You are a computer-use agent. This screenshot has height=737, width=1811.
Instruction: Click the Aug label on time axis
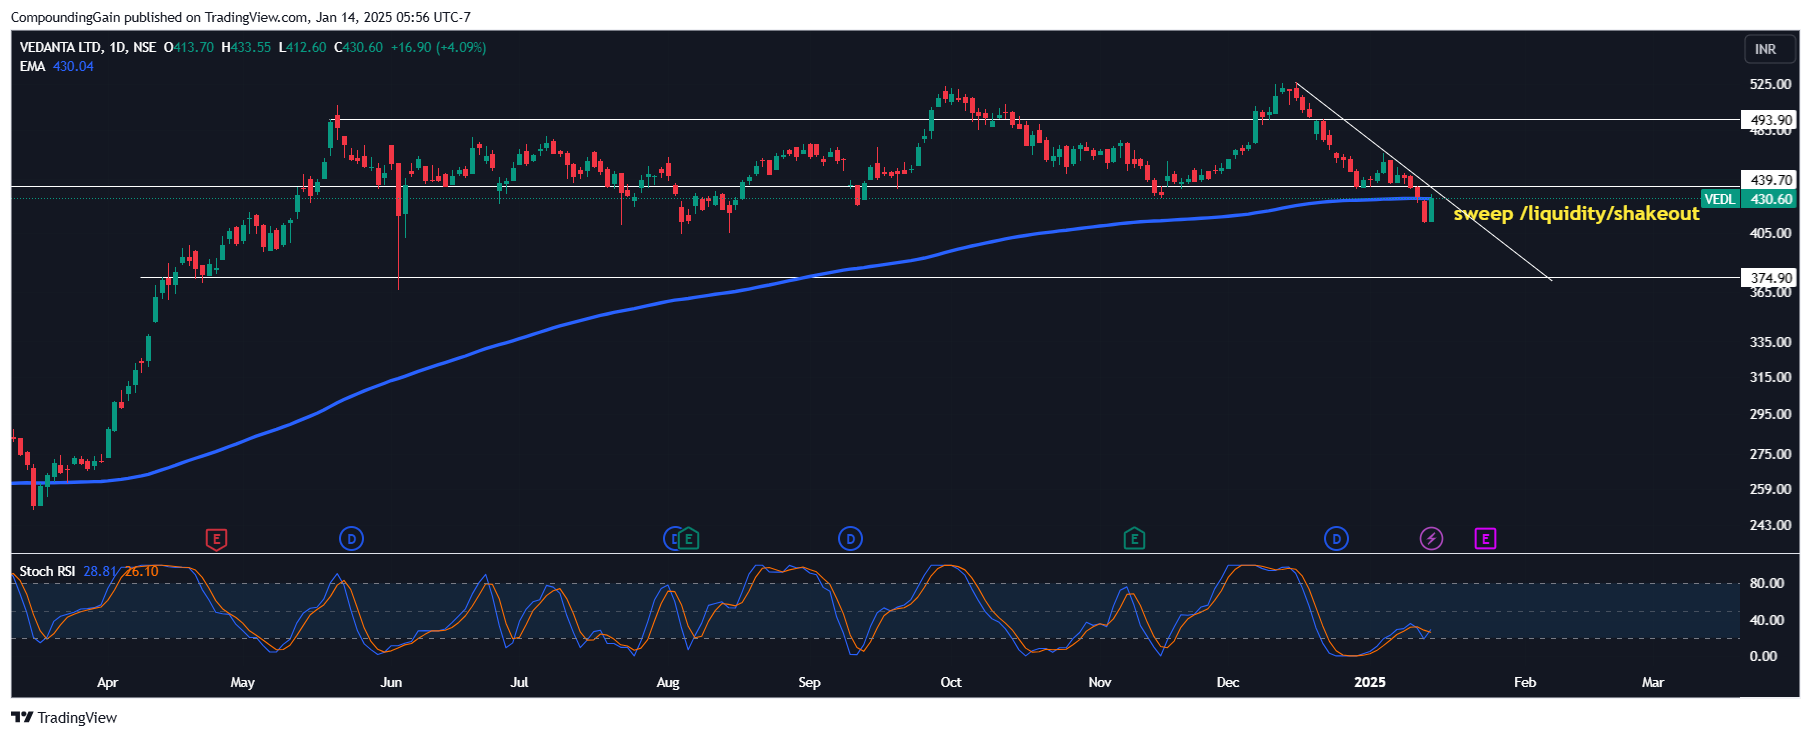pos(668,682)
